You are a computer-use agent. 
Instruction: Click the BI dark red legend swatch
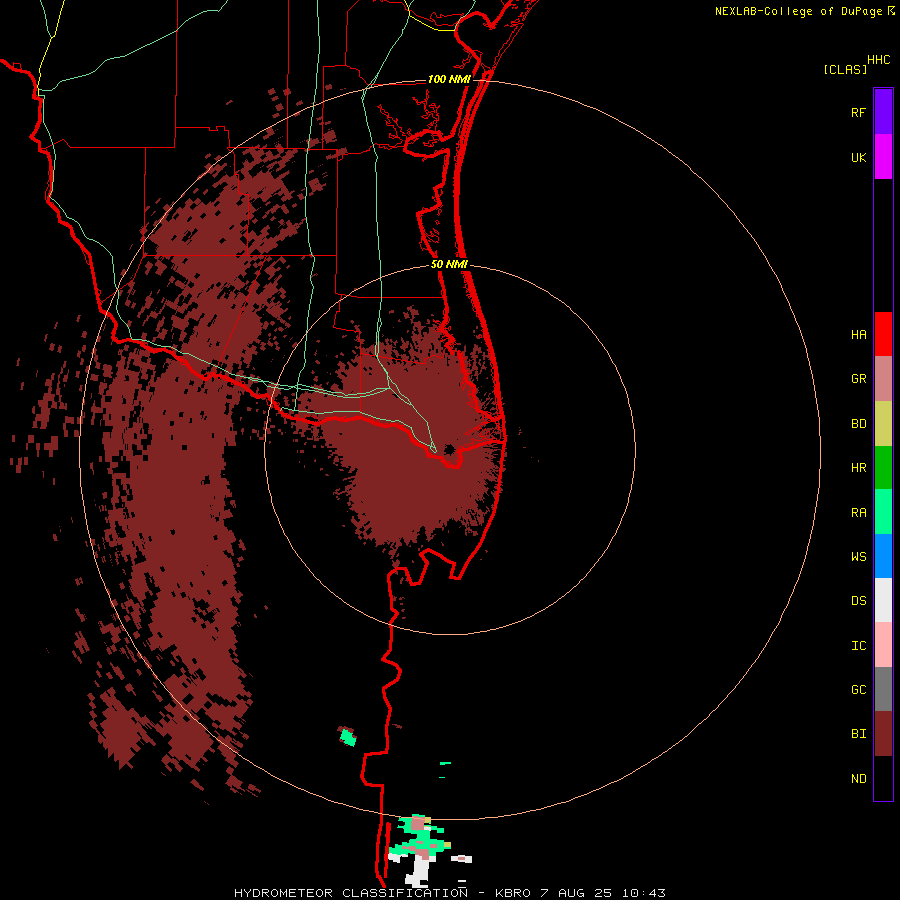pyautogui.click(x=883, y=734)
